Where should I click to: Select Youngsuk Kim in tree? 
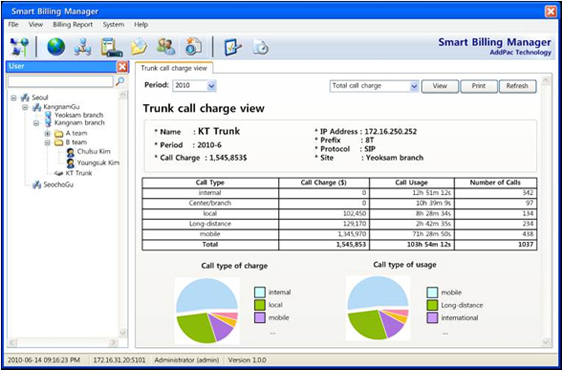(98, 163)
